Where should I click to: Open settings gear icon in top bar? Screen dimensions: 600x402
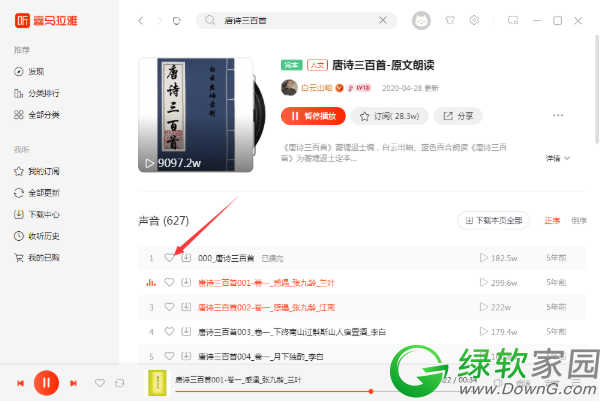coord(474,20)
